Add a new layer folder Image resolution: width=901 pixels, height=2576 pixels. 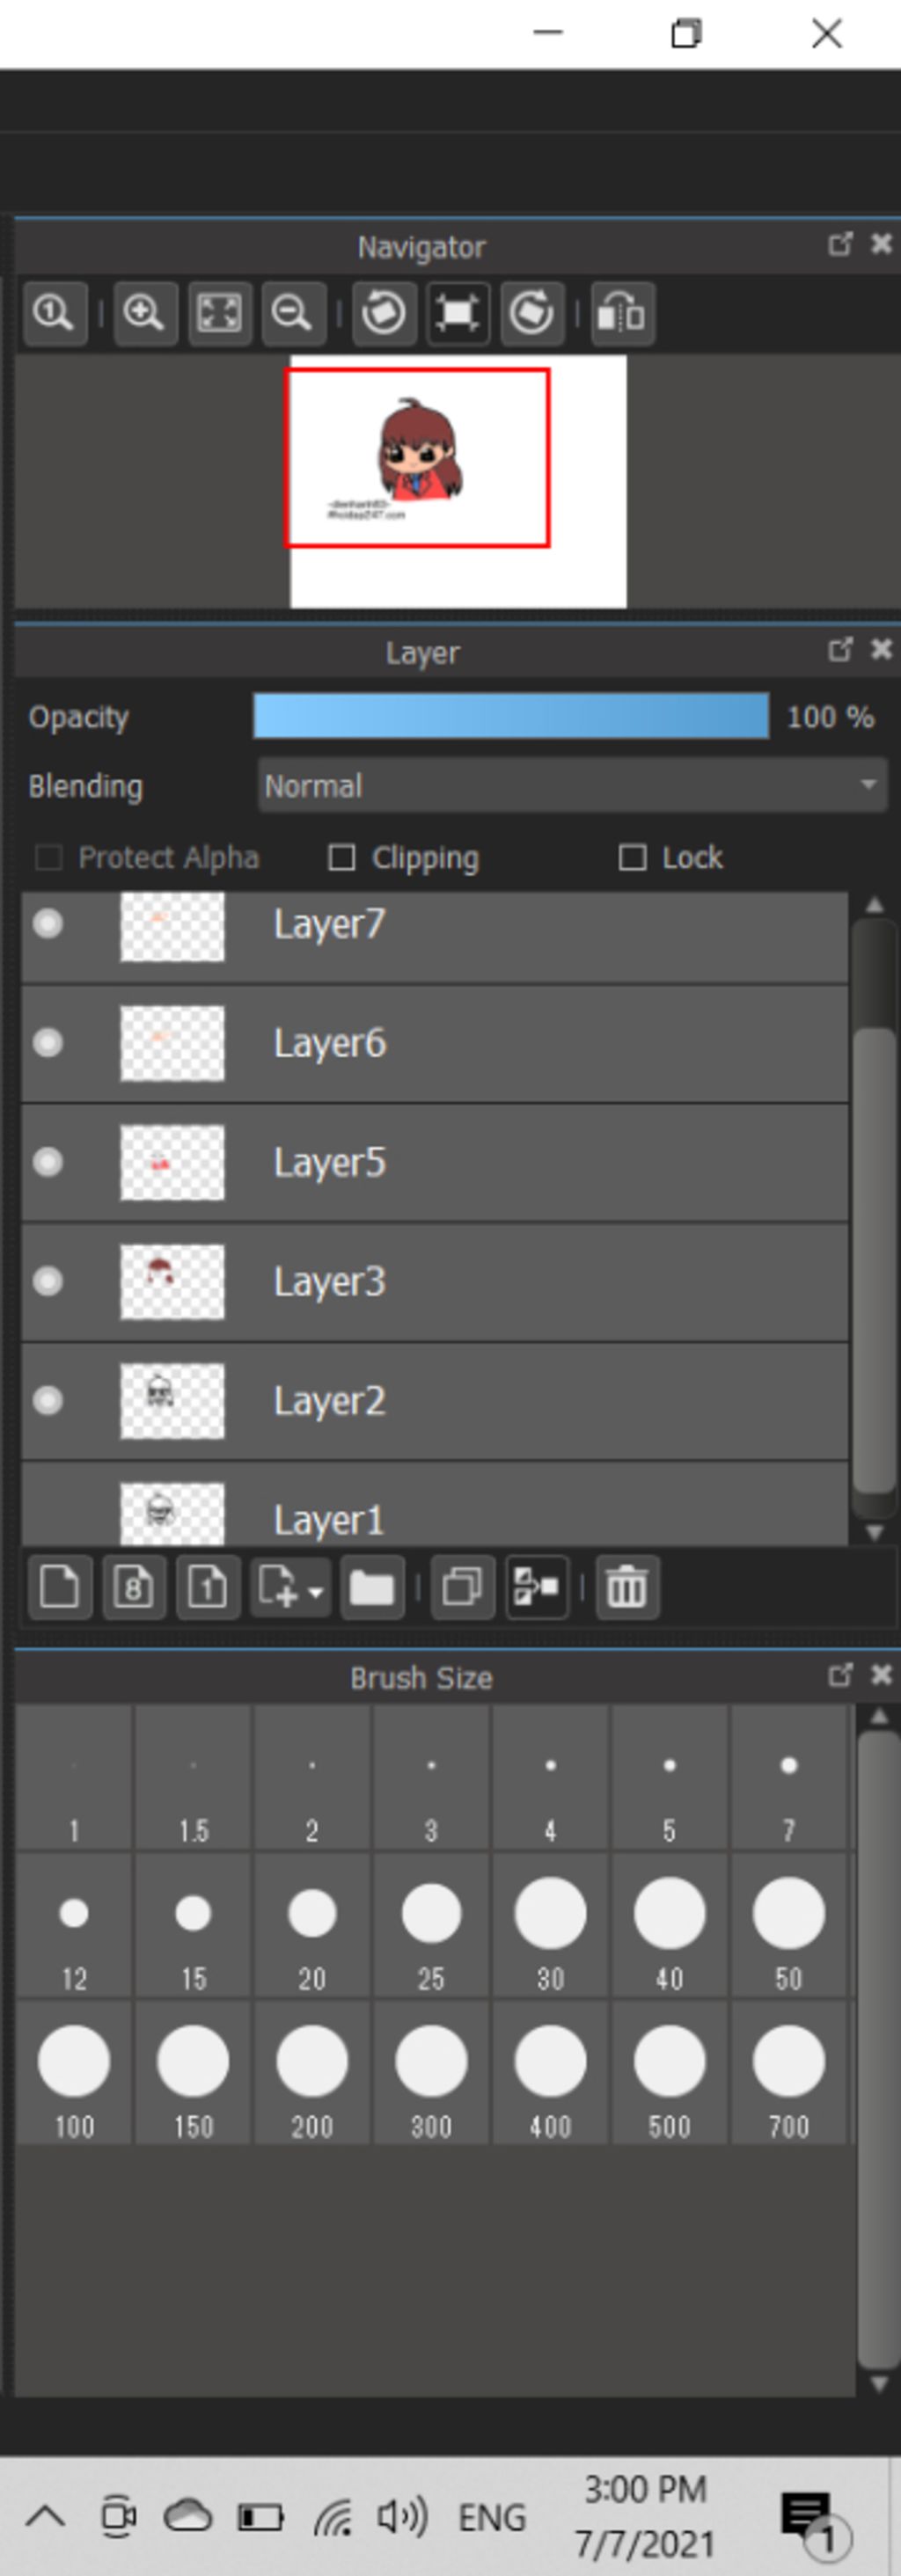click(371, 1587)
